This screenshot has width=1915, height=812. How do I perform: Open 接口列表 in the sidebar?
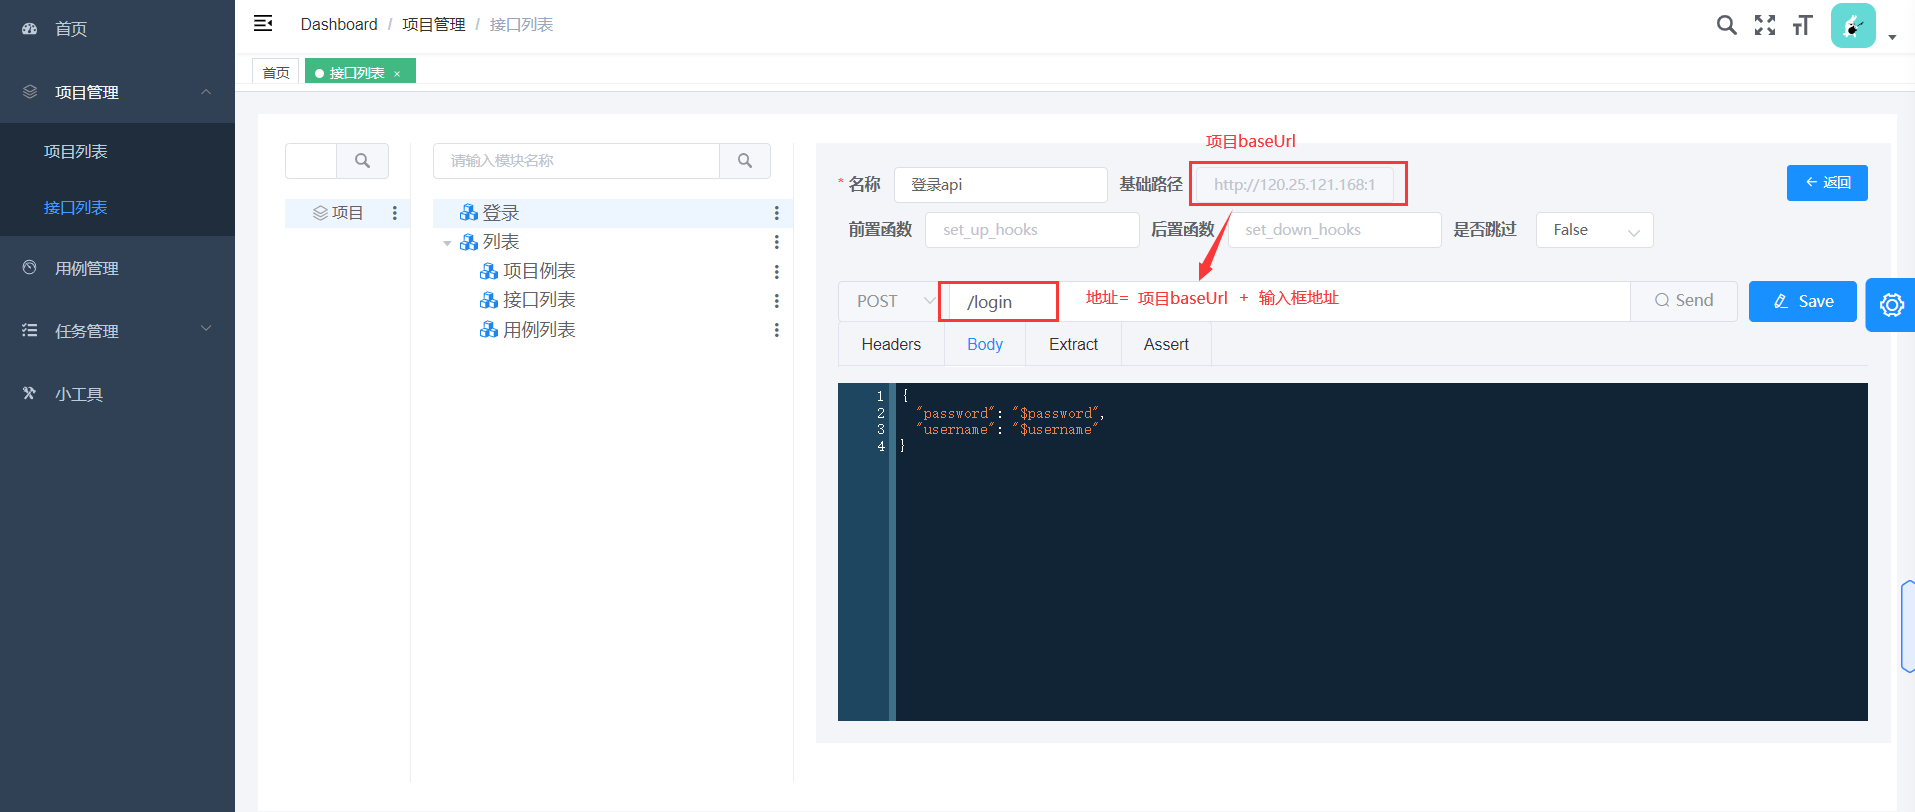117,207
